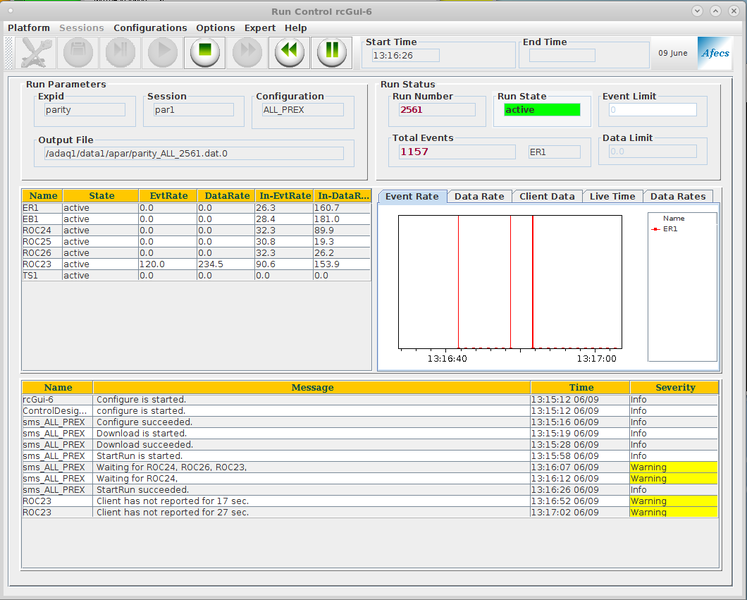Open the Sessions menu
This screenshot has width=747, height=600.
click(x=81, y=28)
